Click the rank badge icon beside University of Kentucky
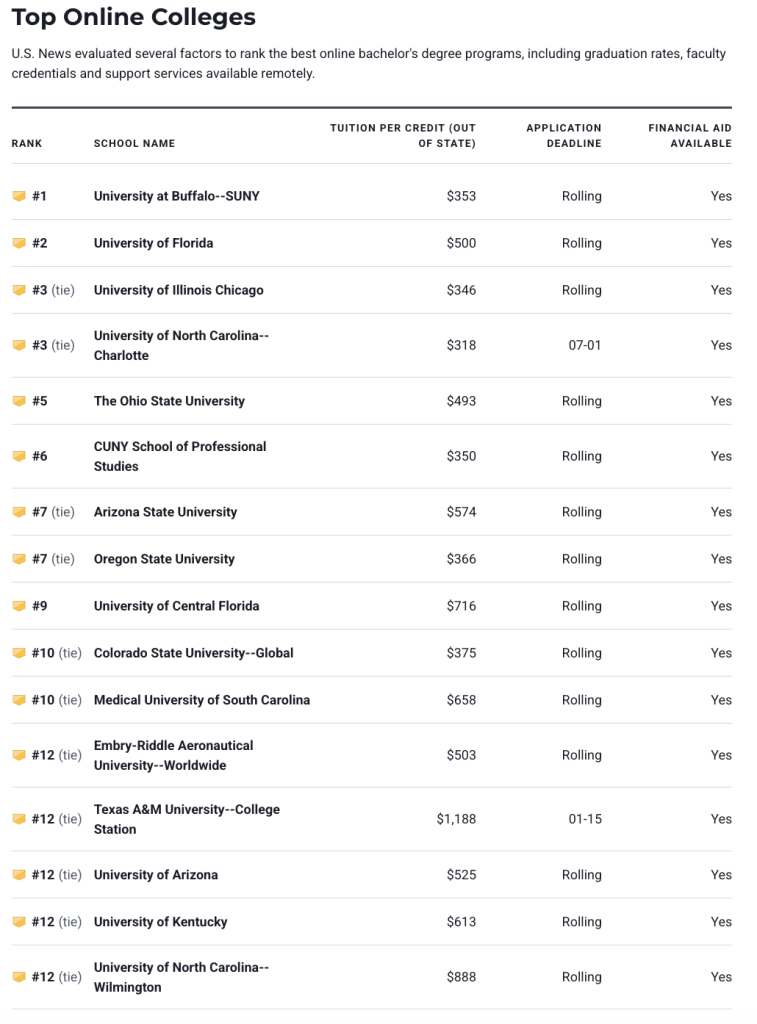The width and height of the screenshot is (757, 1024). tap(18, 922)
